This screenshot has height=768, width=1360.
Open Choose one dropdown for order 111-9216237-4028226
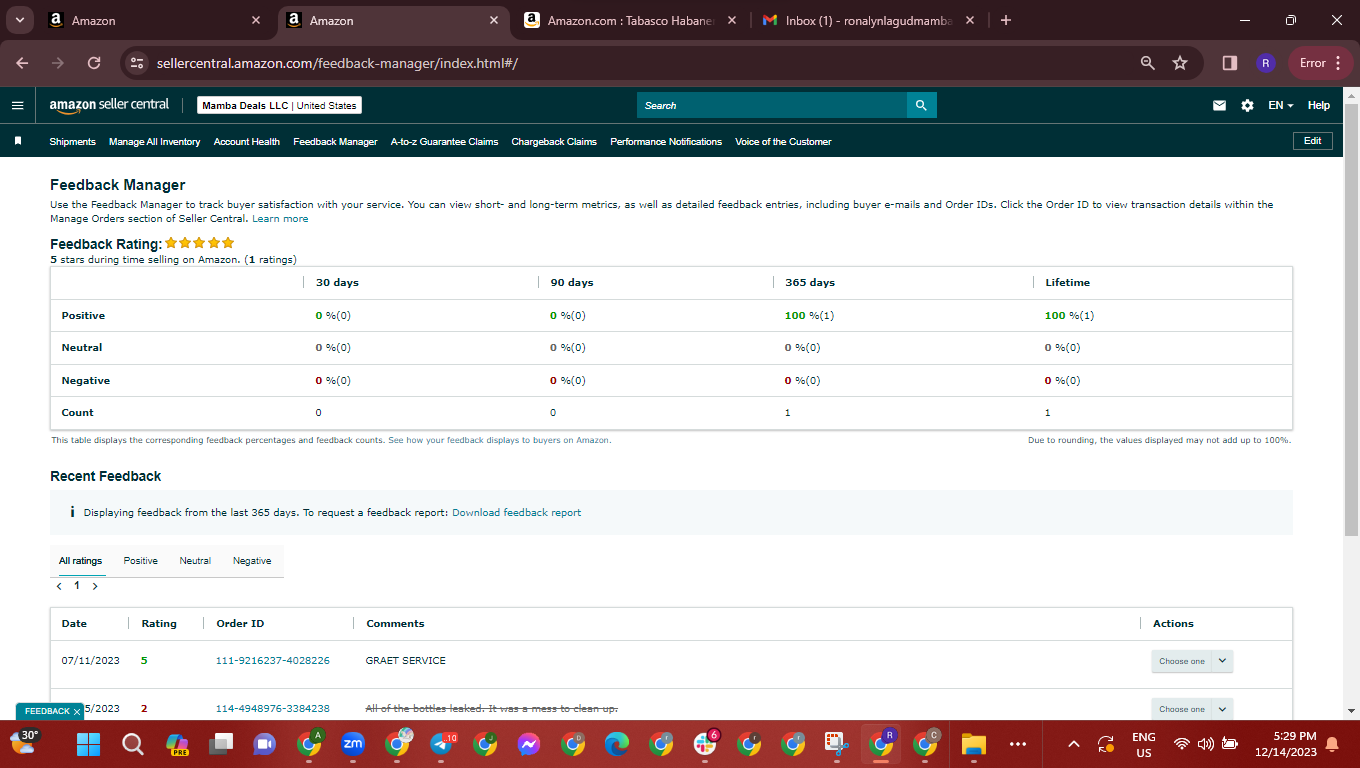[x=1192, y=661]
